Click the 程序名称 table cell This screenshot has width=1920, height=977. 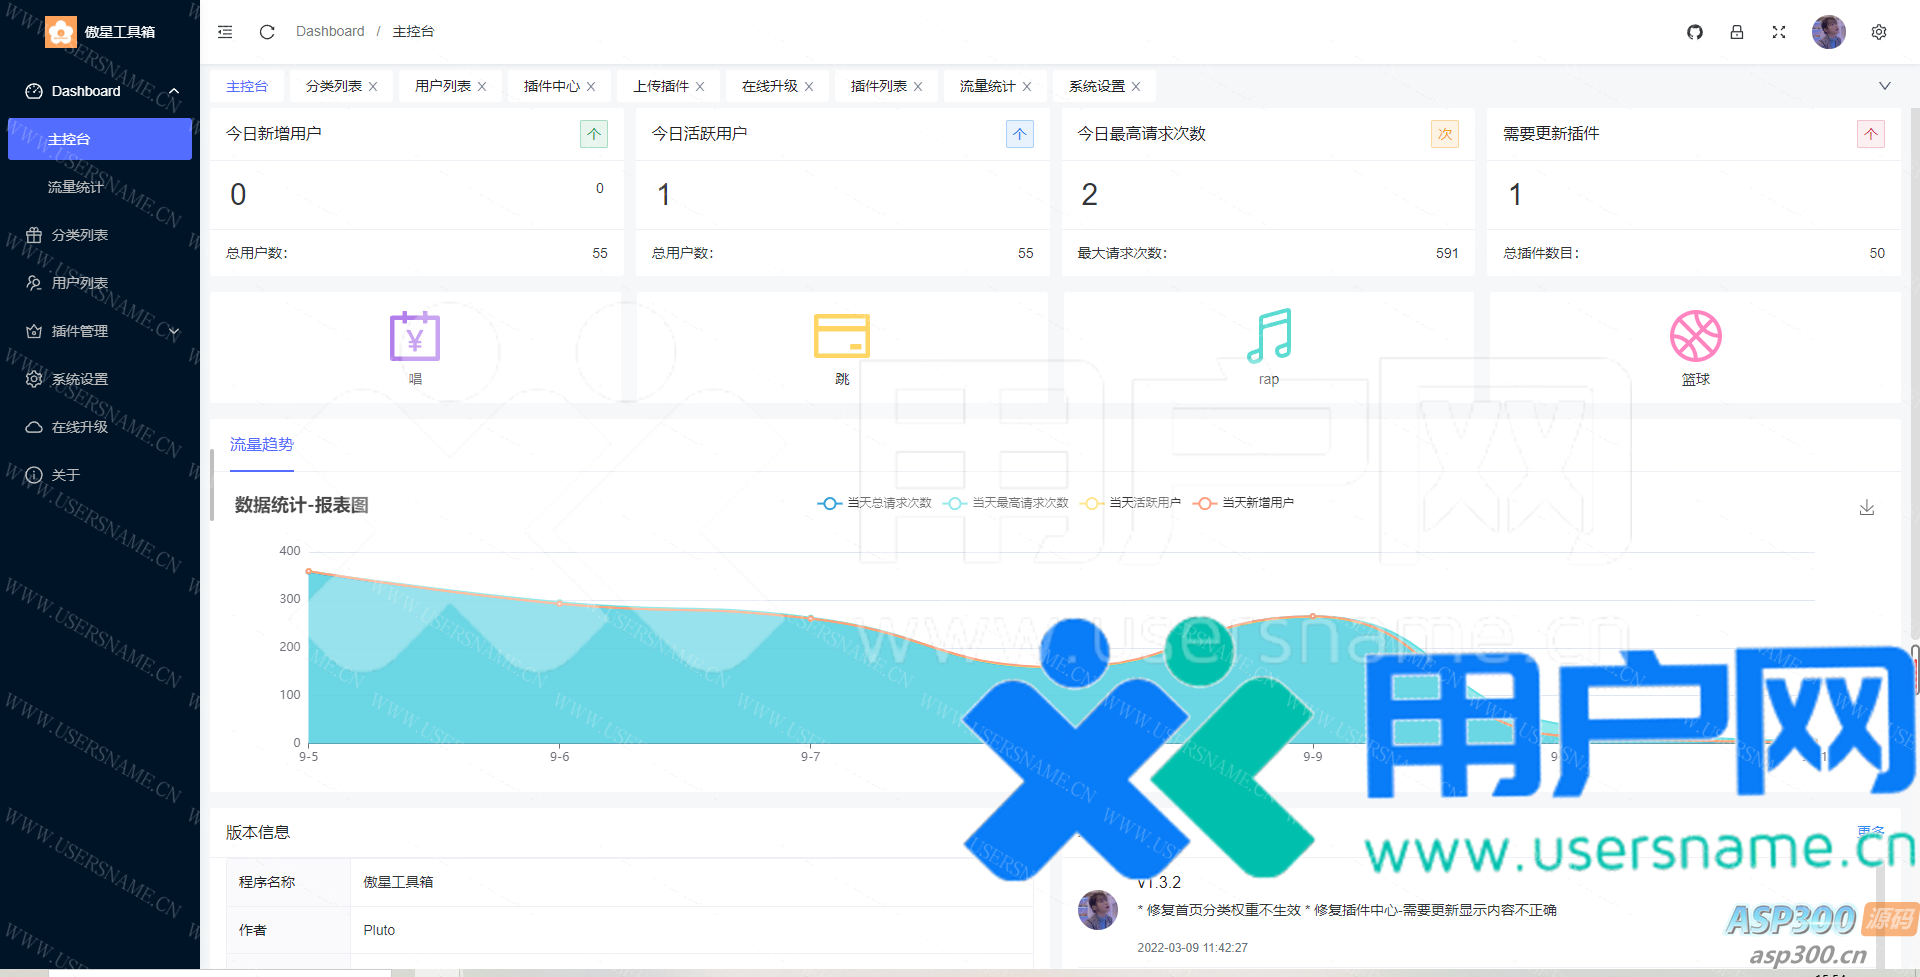click(288, 882)
